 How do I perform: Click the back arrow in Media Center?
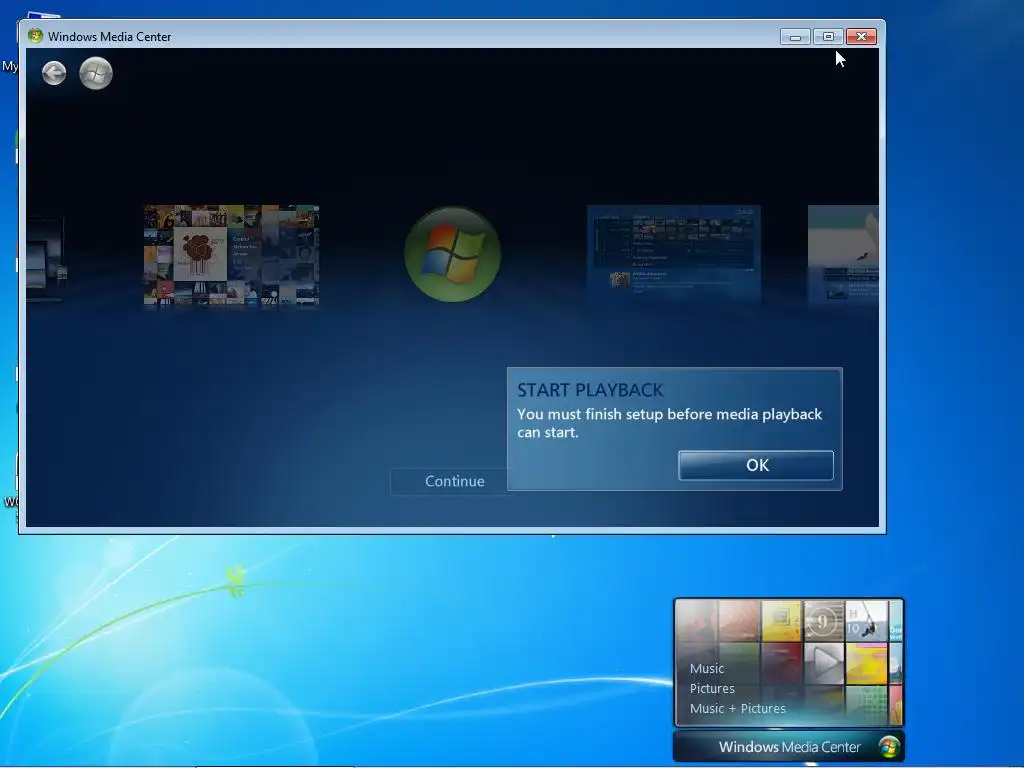click(x=54, y=73)
